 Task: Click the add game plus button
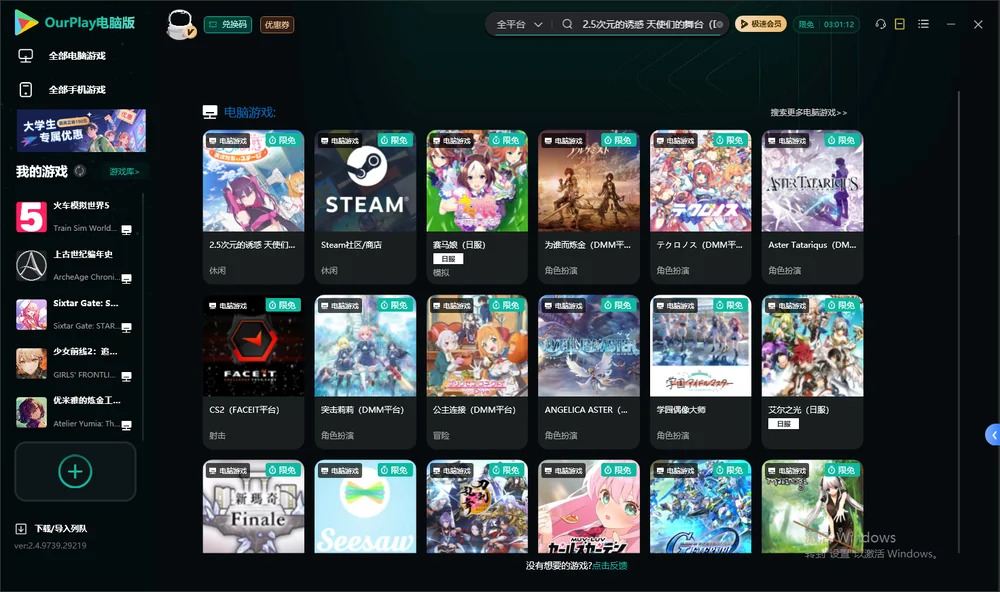pos(75,471)
